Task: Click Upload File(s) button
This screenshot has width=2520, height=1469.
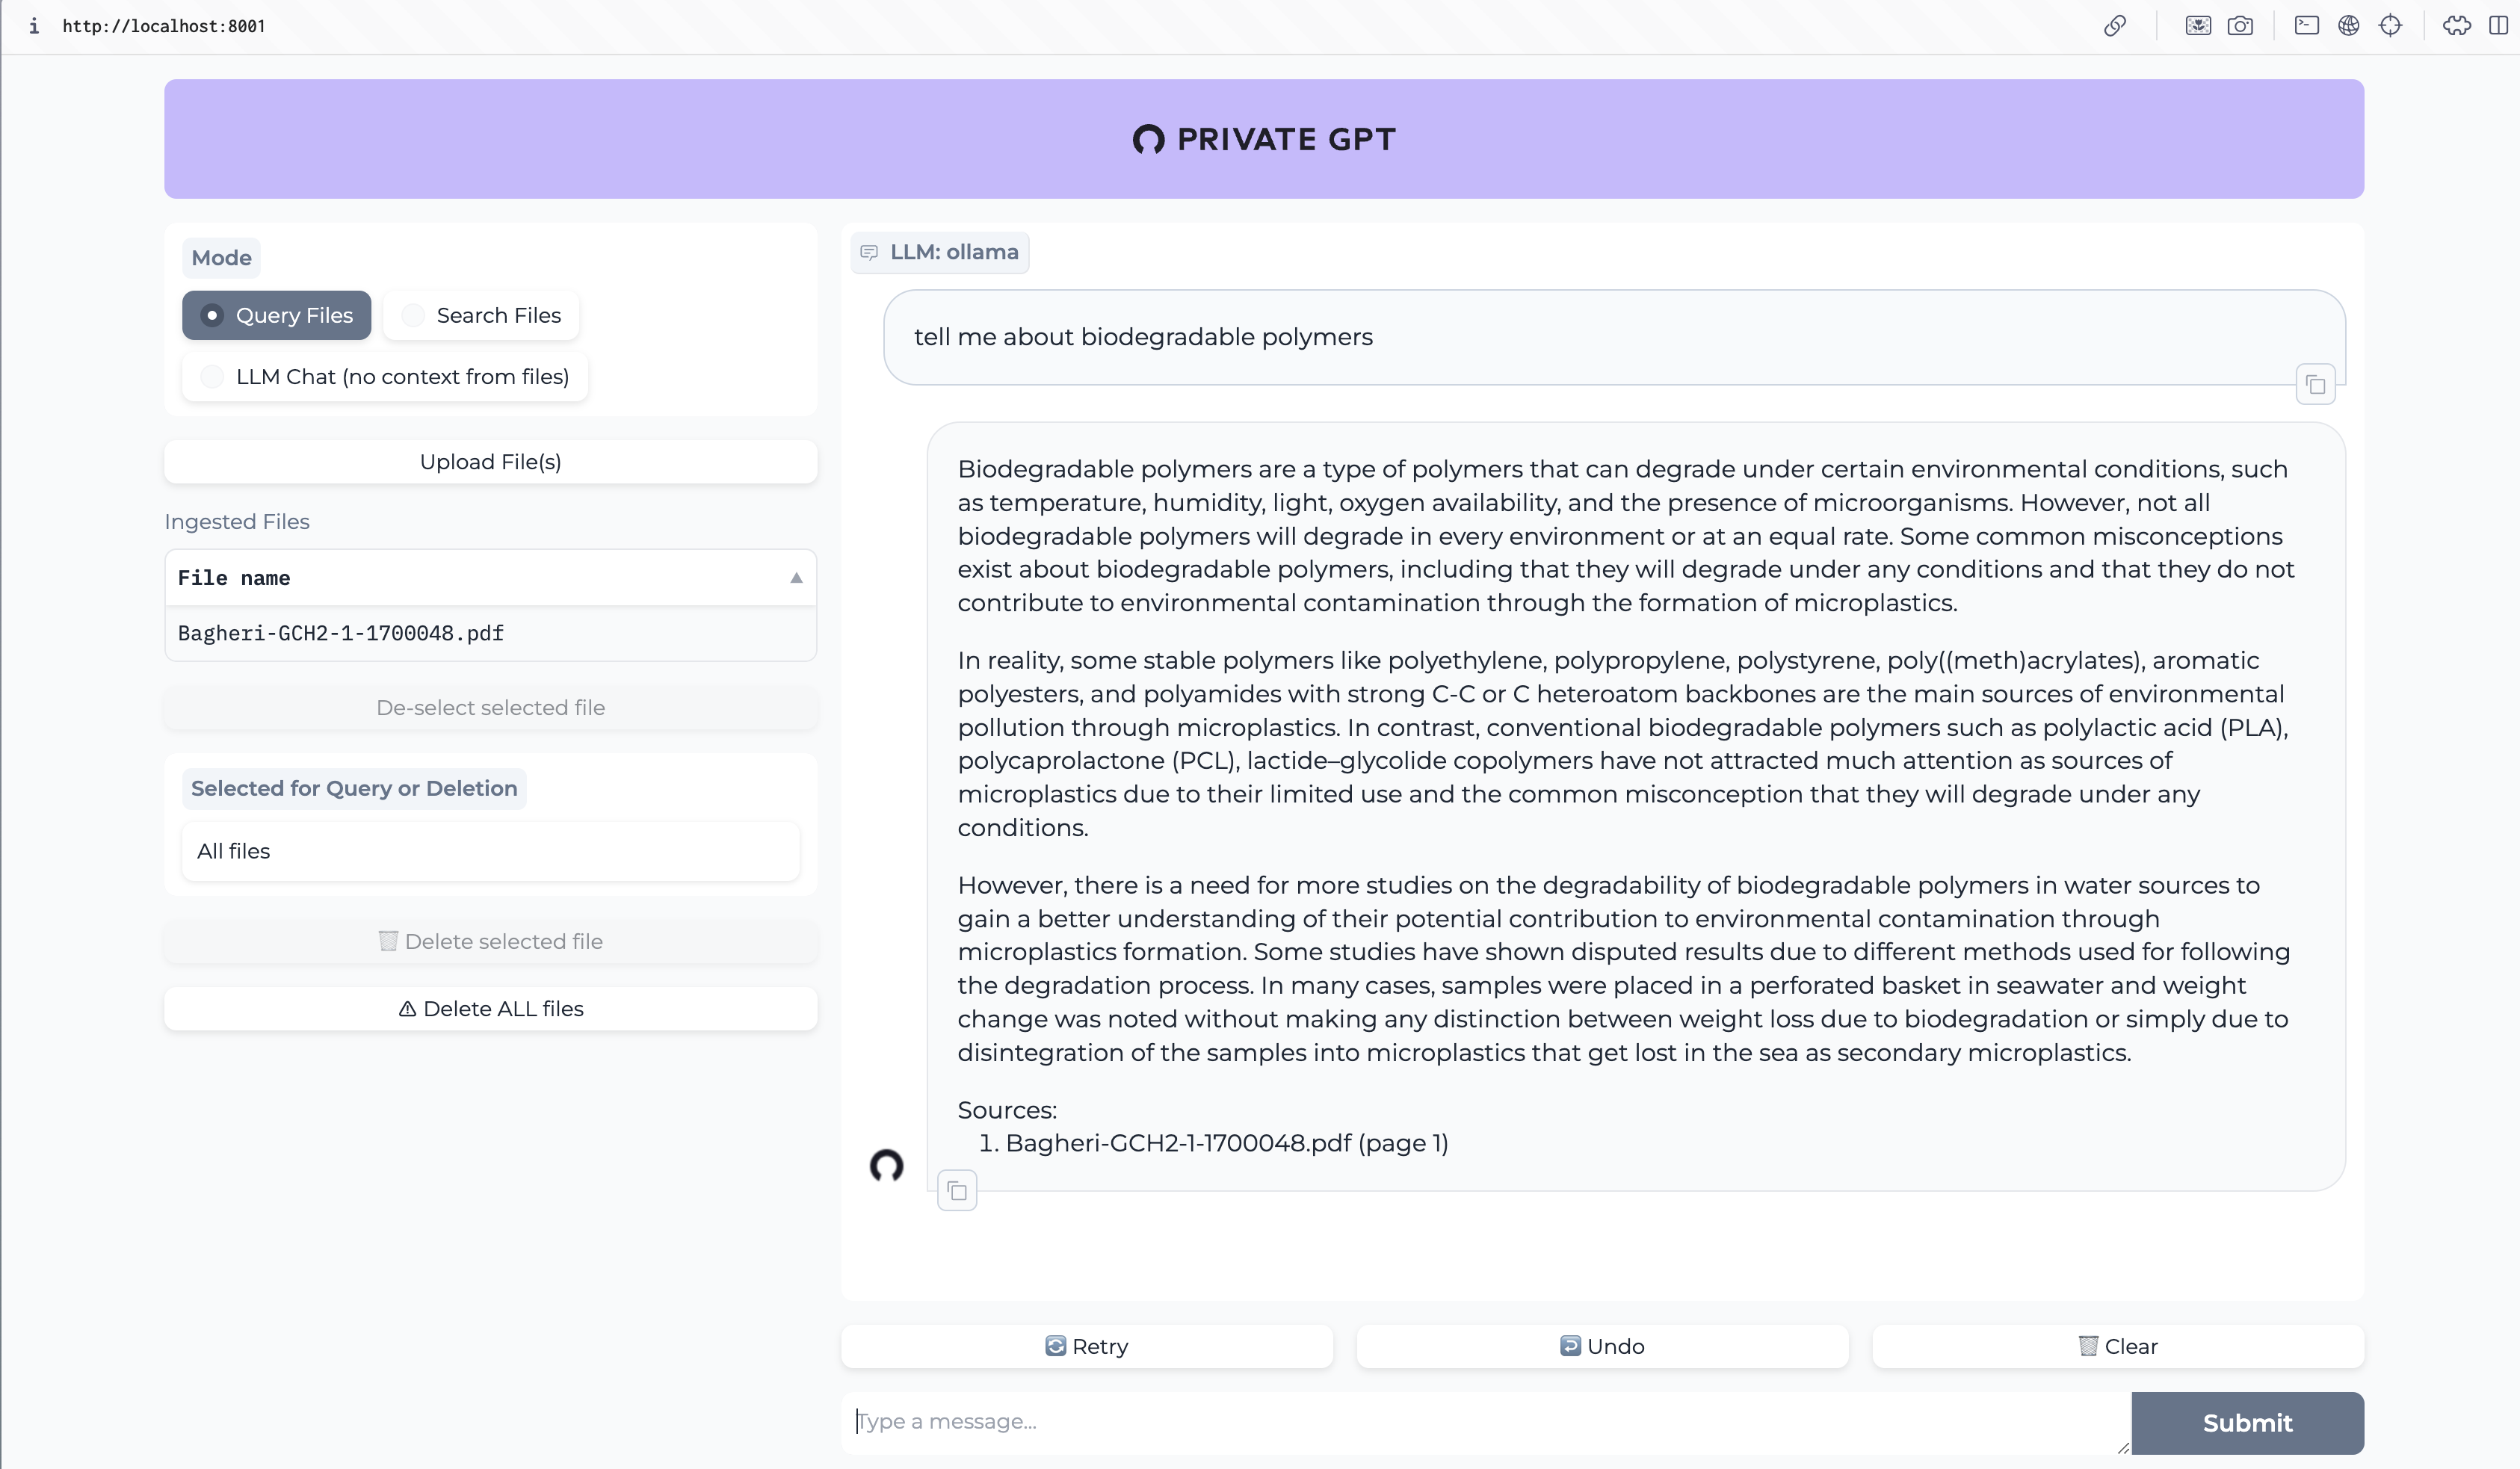Action: (x=492, y=460)
